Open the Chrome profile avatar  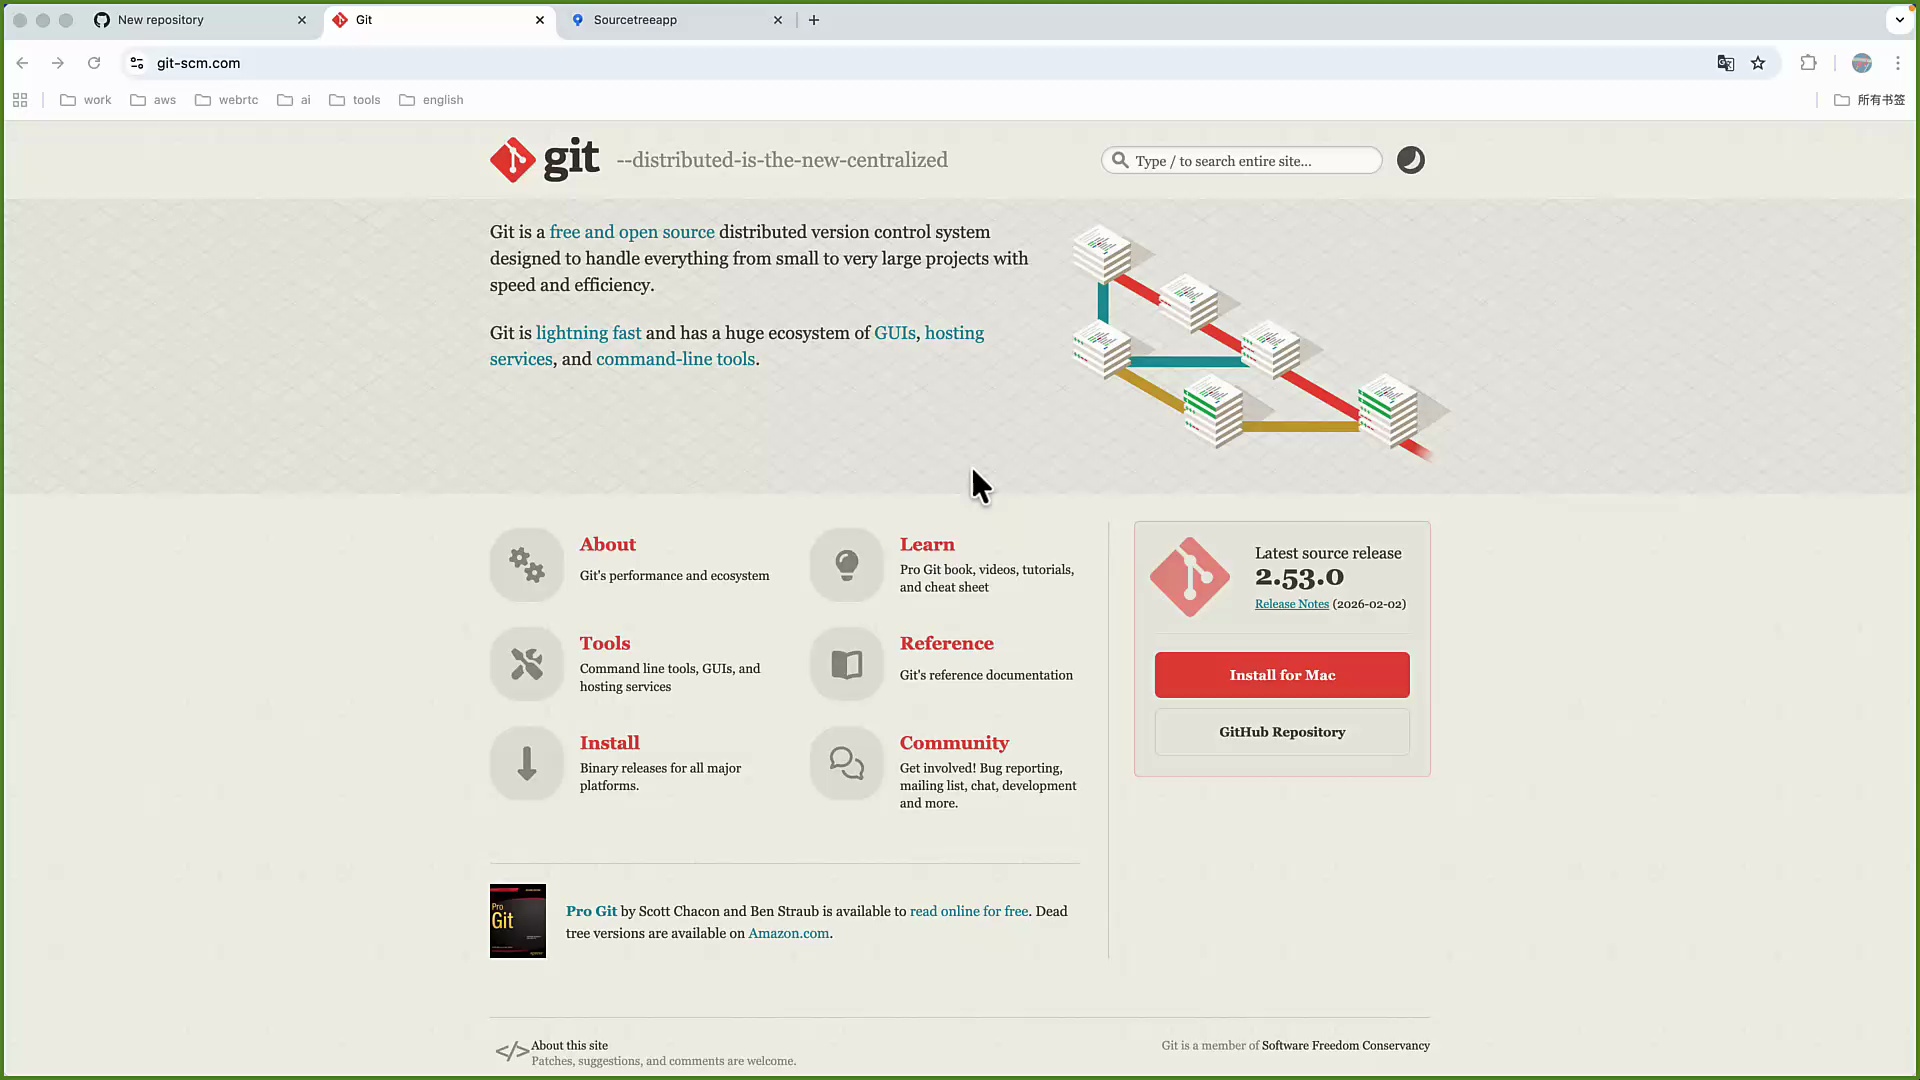pyautogui.click(x=1862, y=63)
